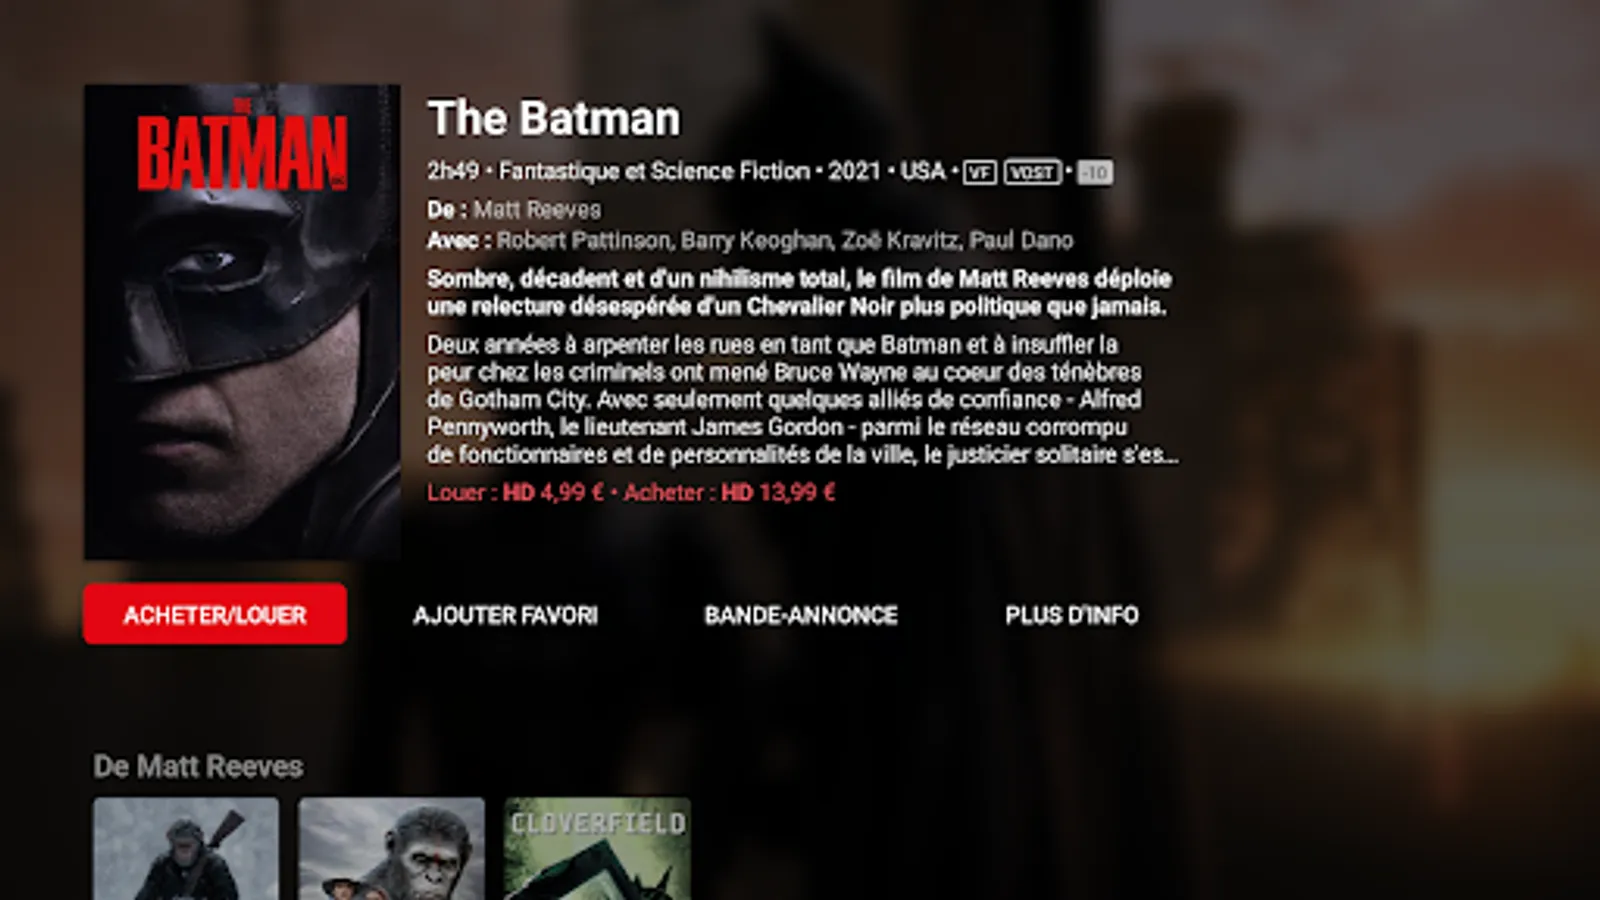Open second ape movie thumbnail
1600x900 pixels.
coord(391,849)
